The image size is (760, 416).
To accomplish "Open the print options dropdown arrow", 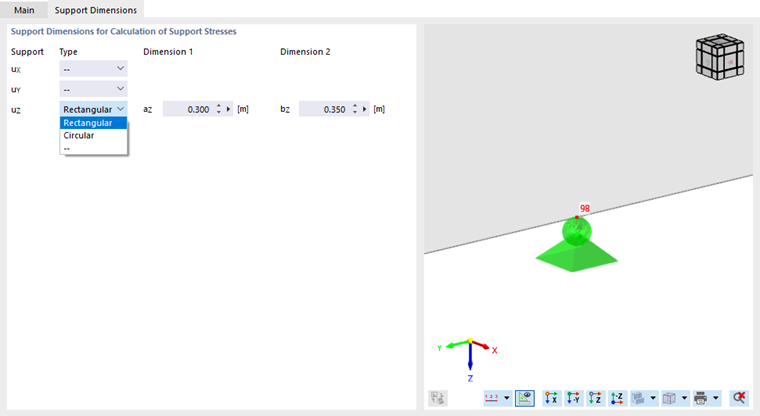I will coord(716,398).
